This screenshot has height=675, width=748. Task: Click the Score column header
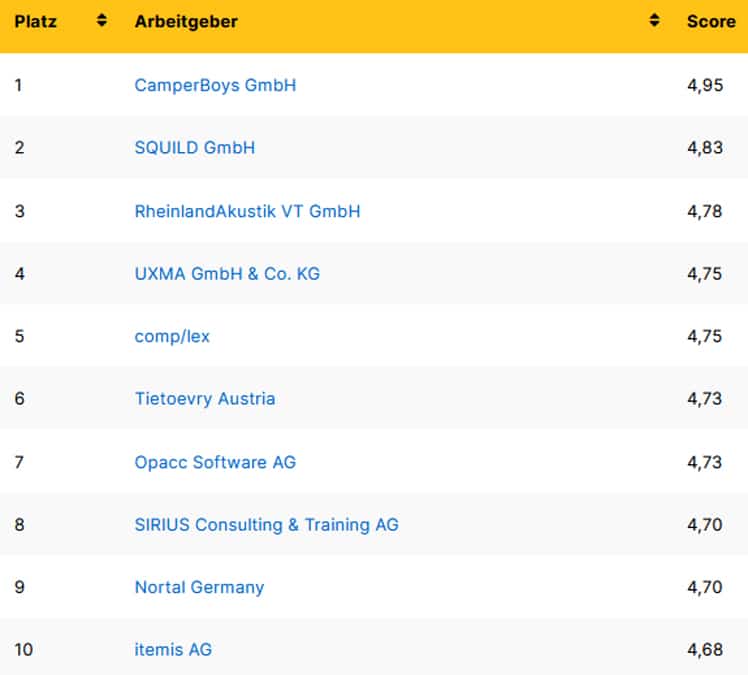click(x=711, y=21)
